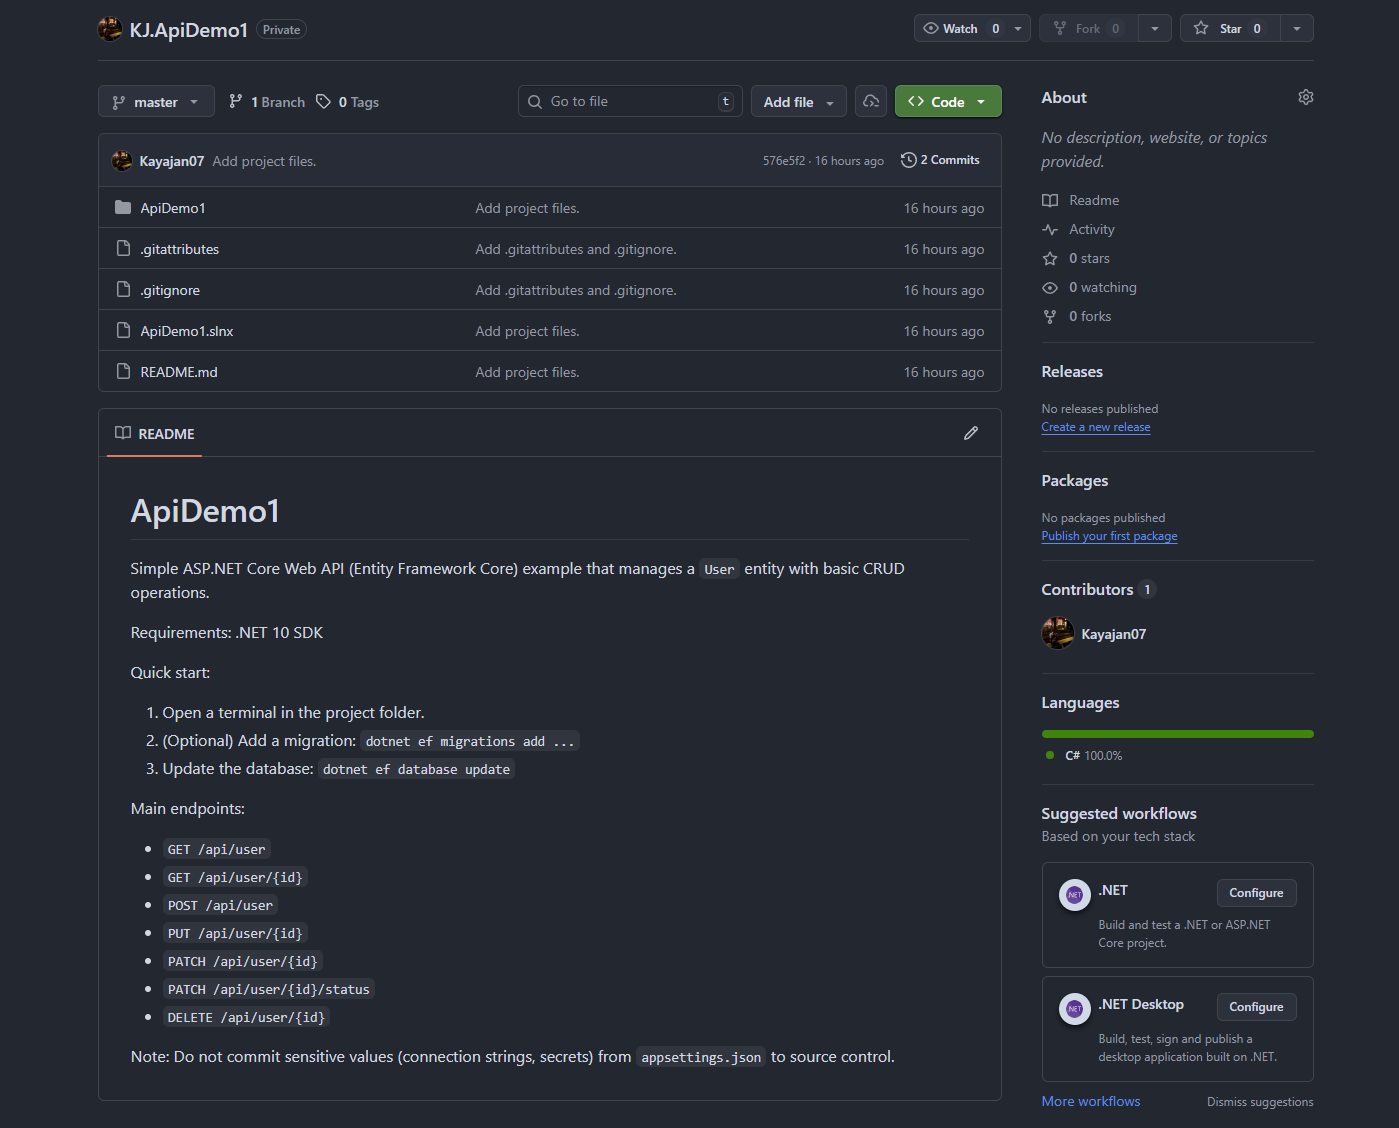Open the Activity link in About
This screenshot has width=1399, height=1128.
coord(1091,229)
